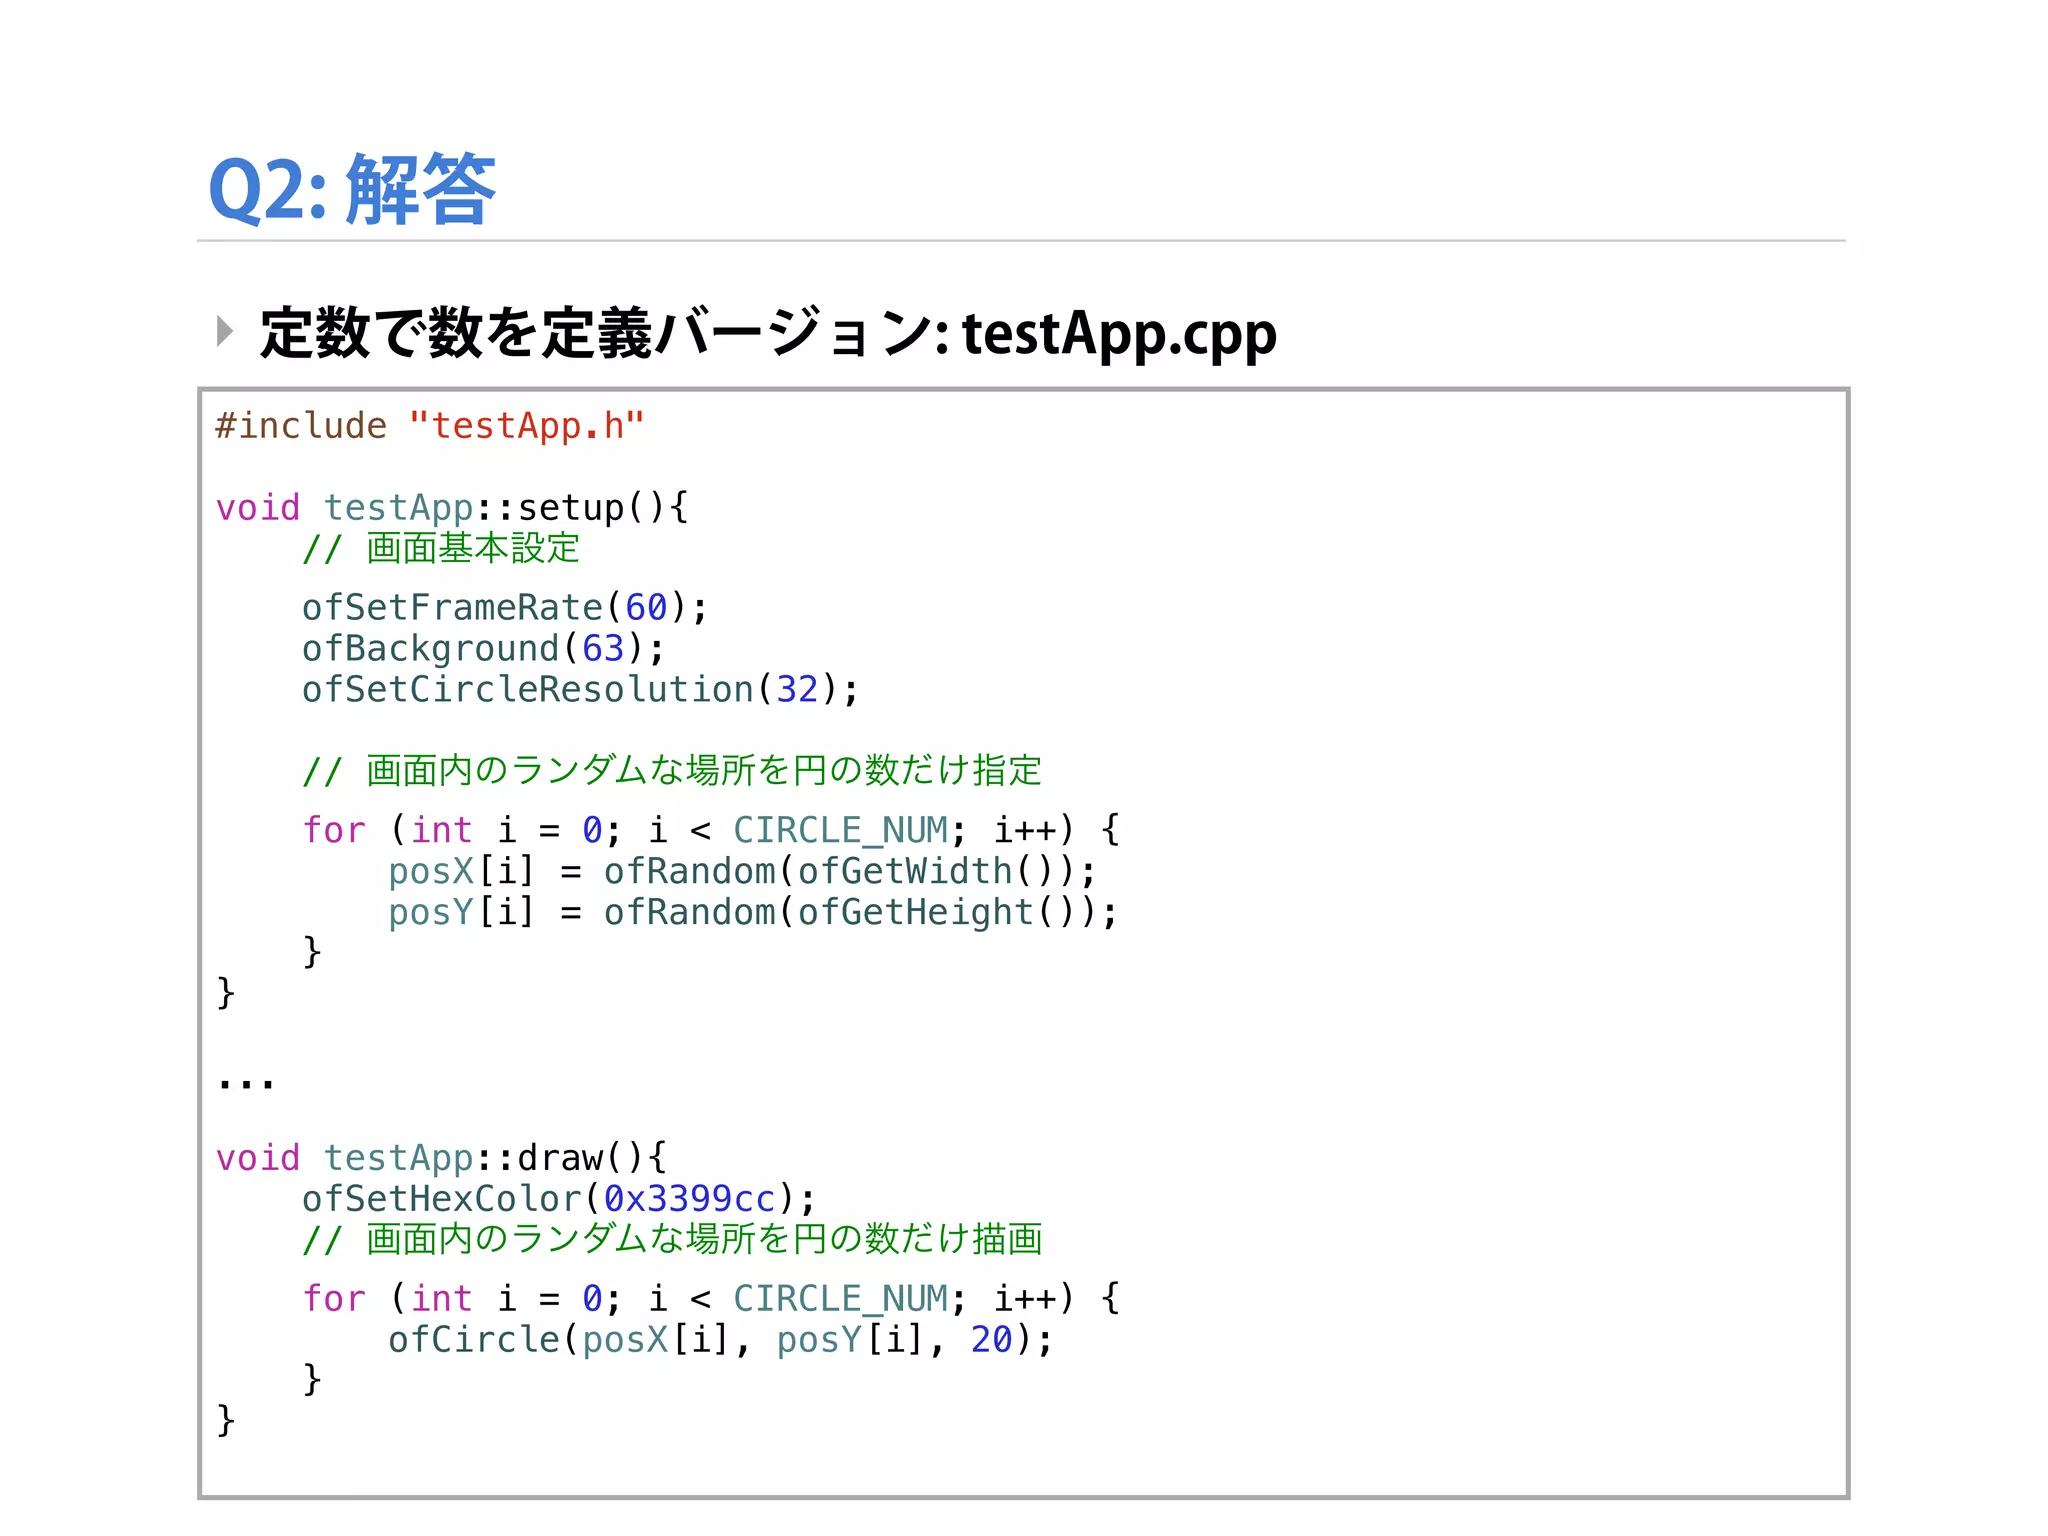Click the gray triangle bullet before the heading

coord(225,331)
